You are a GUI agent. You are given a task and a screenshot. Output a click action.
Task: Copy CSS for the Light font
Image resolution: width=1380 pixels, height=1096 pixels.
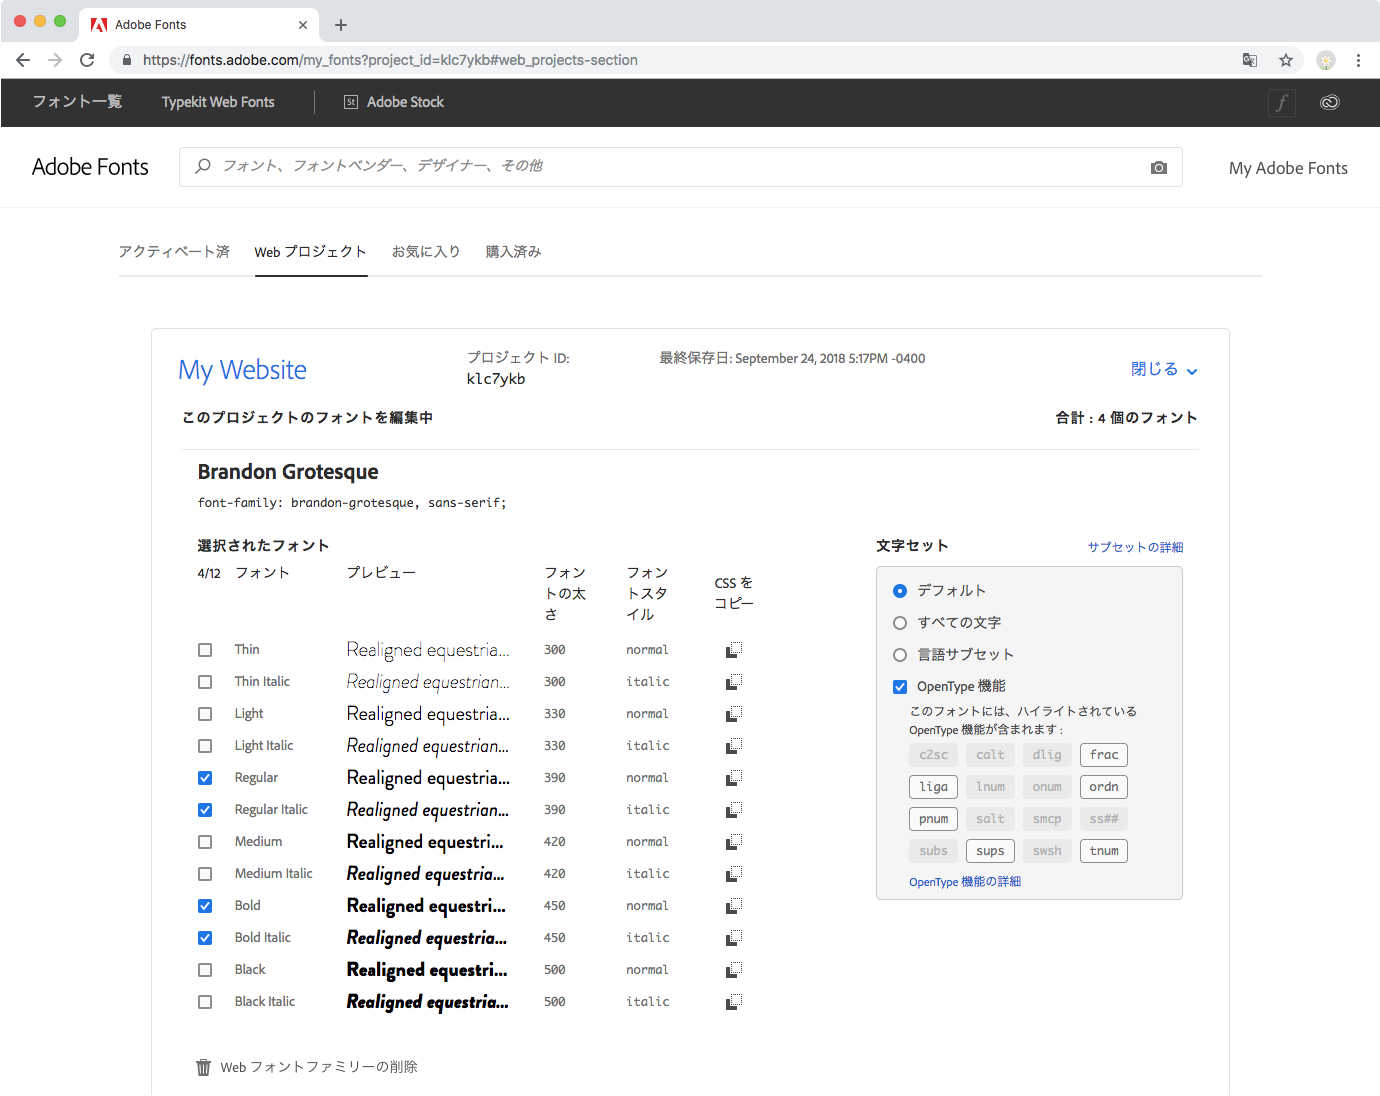coord(733,714)
